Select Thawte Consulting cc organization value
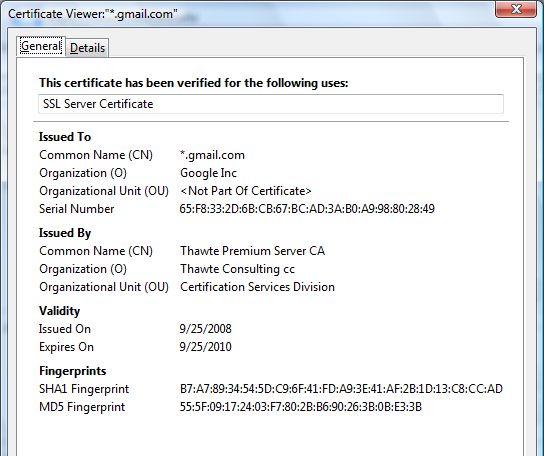Viewport: 544px width, 456px height. [x=237, y=269]
